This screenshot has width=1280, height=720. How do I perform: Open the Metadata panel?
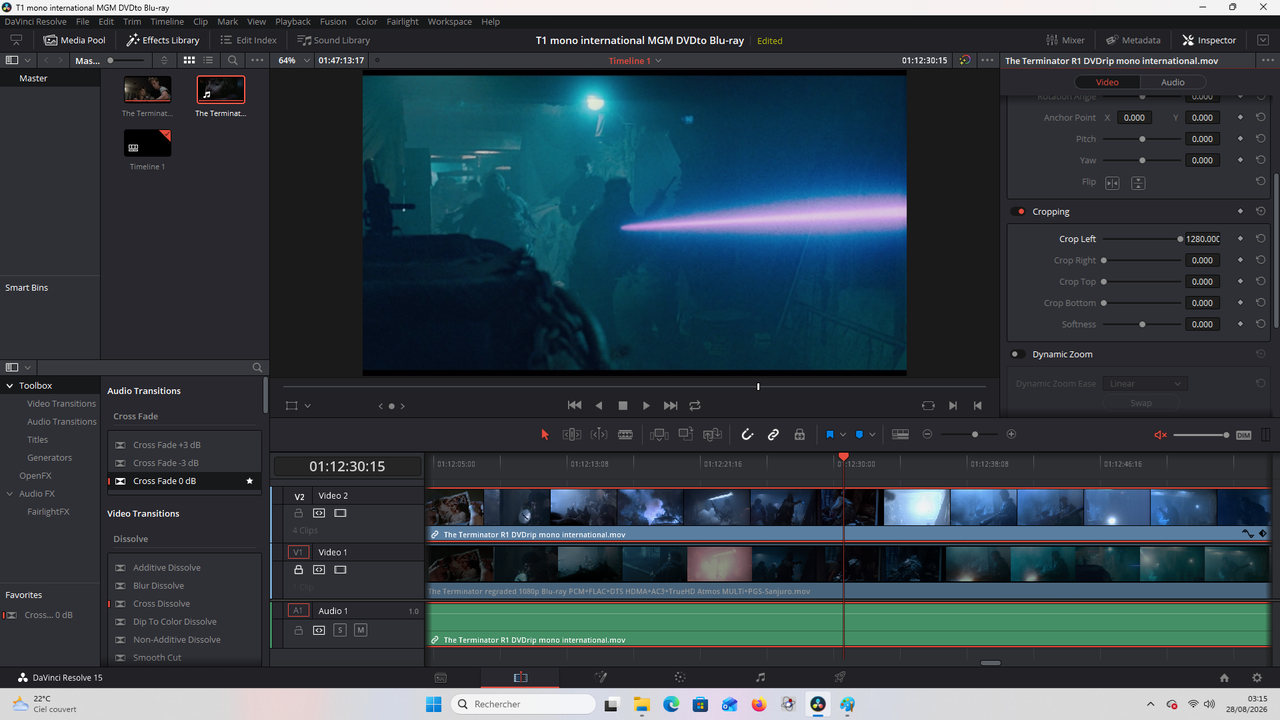coord(1133,40)
